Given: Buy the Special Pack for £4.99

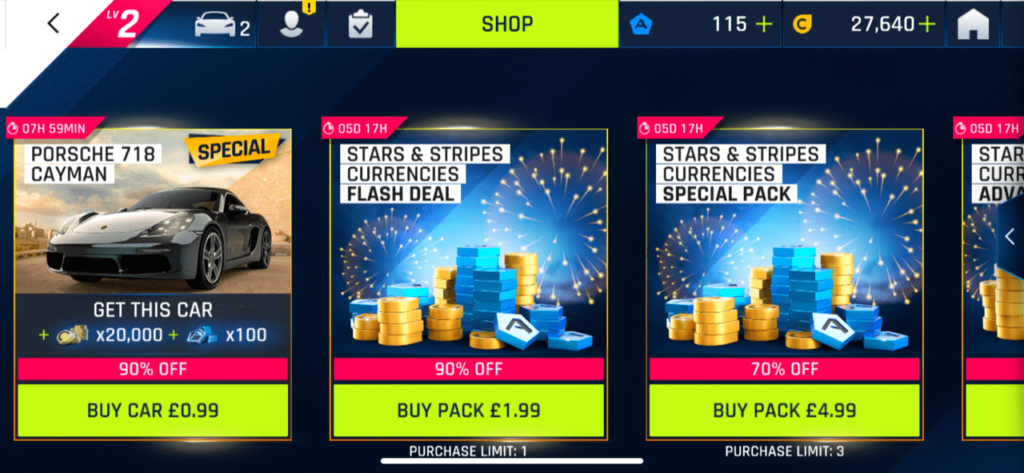Looking at the screenshot, I should [x=784, y=410].
